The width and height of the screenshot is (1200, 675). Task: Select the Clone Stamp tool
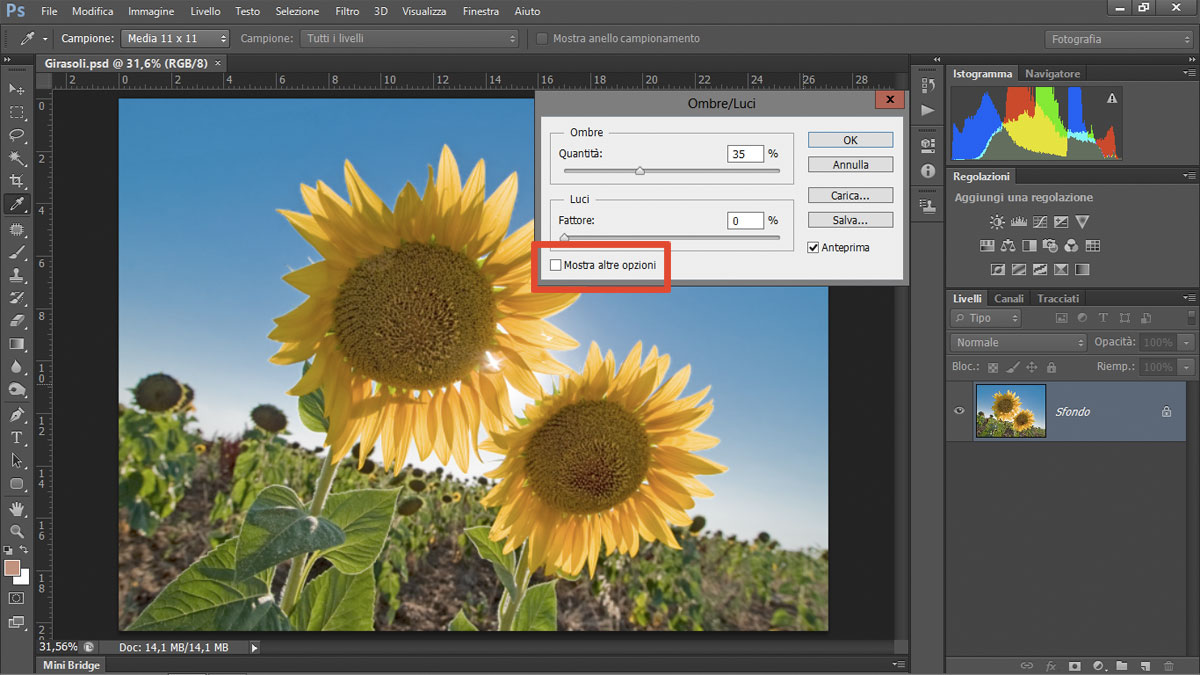[17, 276]
